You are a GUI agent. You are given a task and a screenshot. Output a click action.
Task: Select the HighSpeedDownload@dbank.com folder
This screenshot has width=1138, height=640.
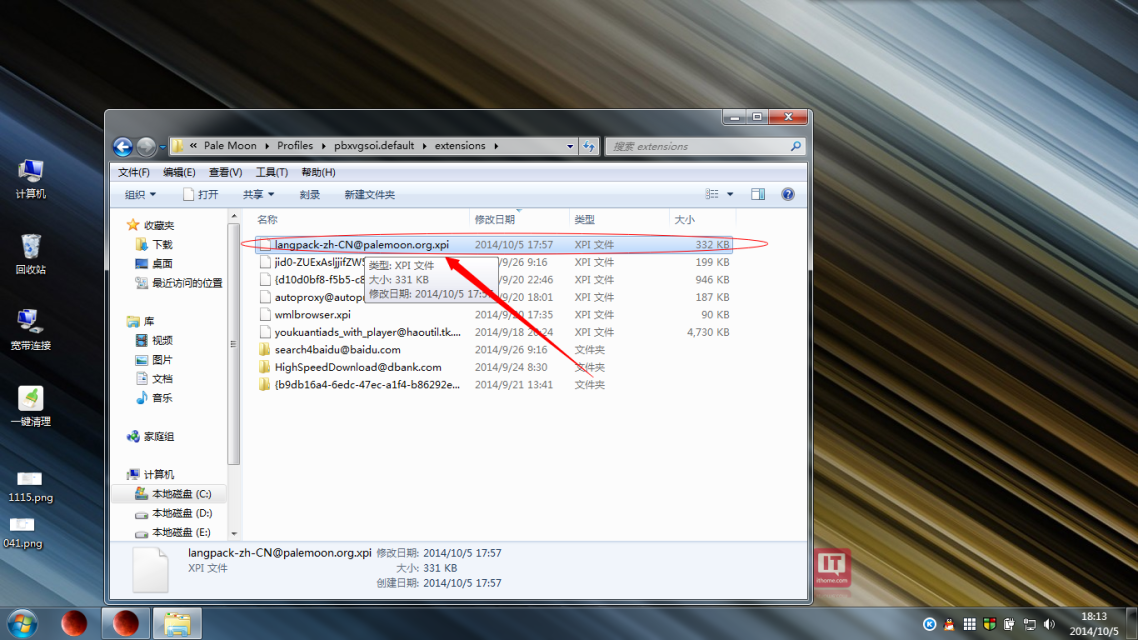494,367
